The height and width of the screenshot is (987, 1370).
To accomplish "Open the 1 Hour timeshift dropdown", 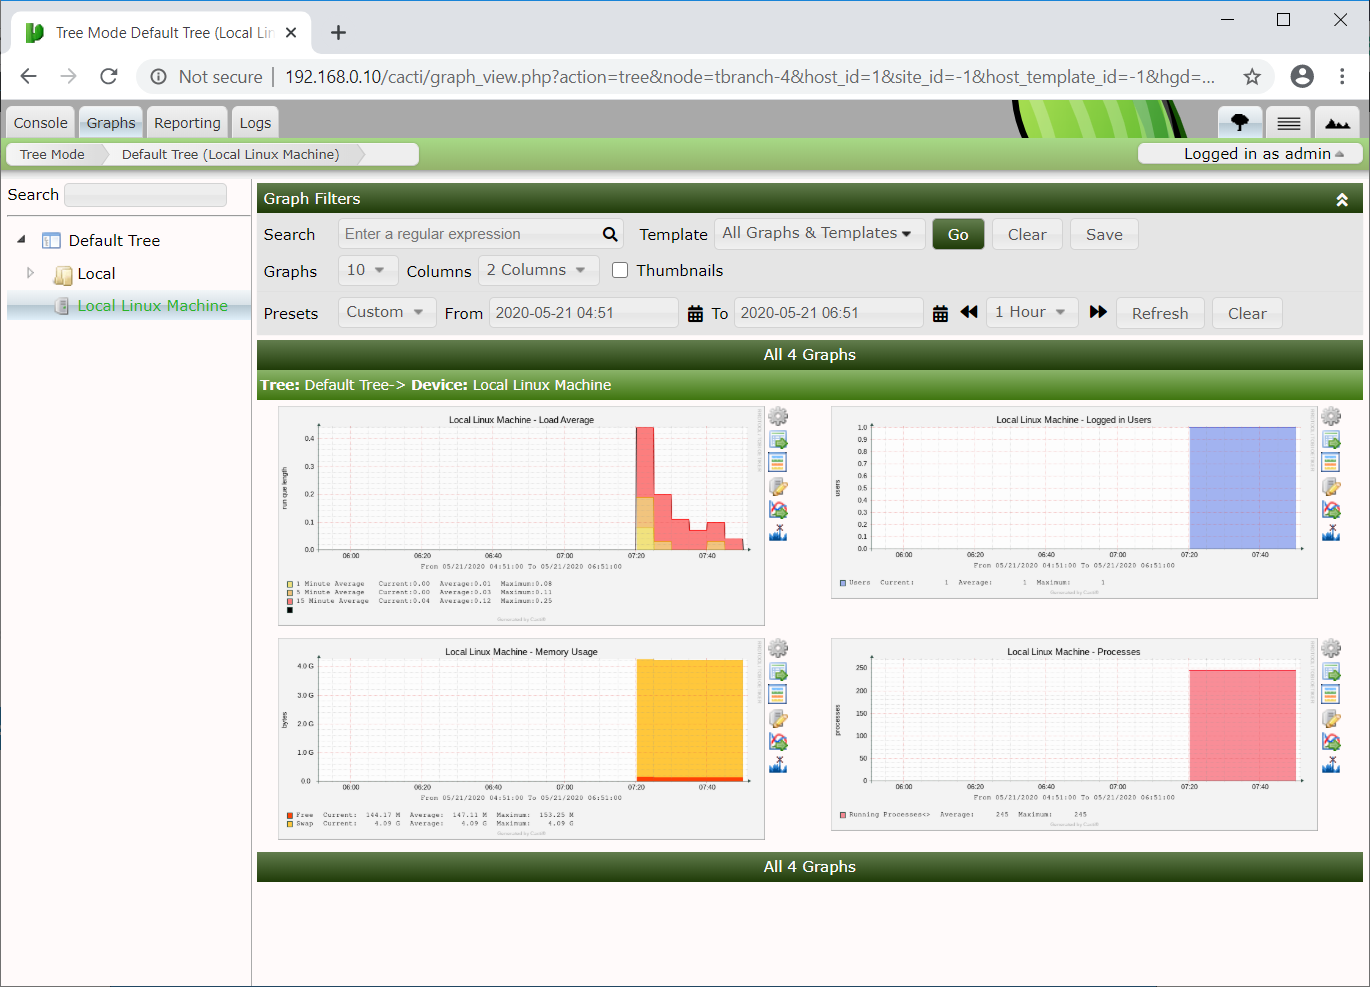I will pos(1033,312).
